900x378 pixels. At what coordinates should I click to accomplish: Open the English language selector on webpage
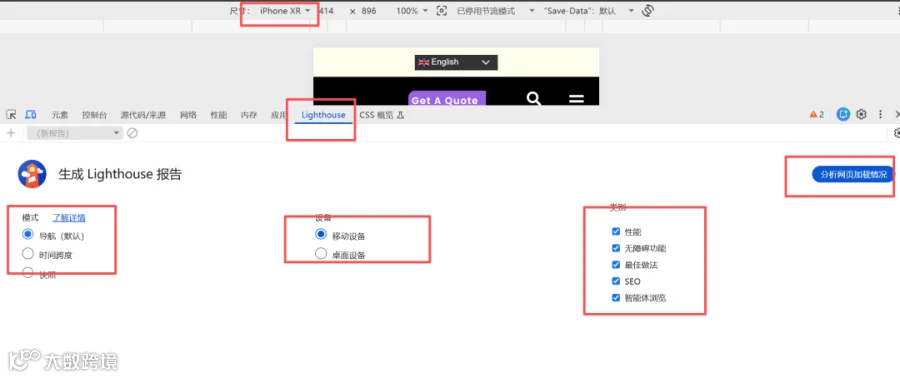[456, 62]
